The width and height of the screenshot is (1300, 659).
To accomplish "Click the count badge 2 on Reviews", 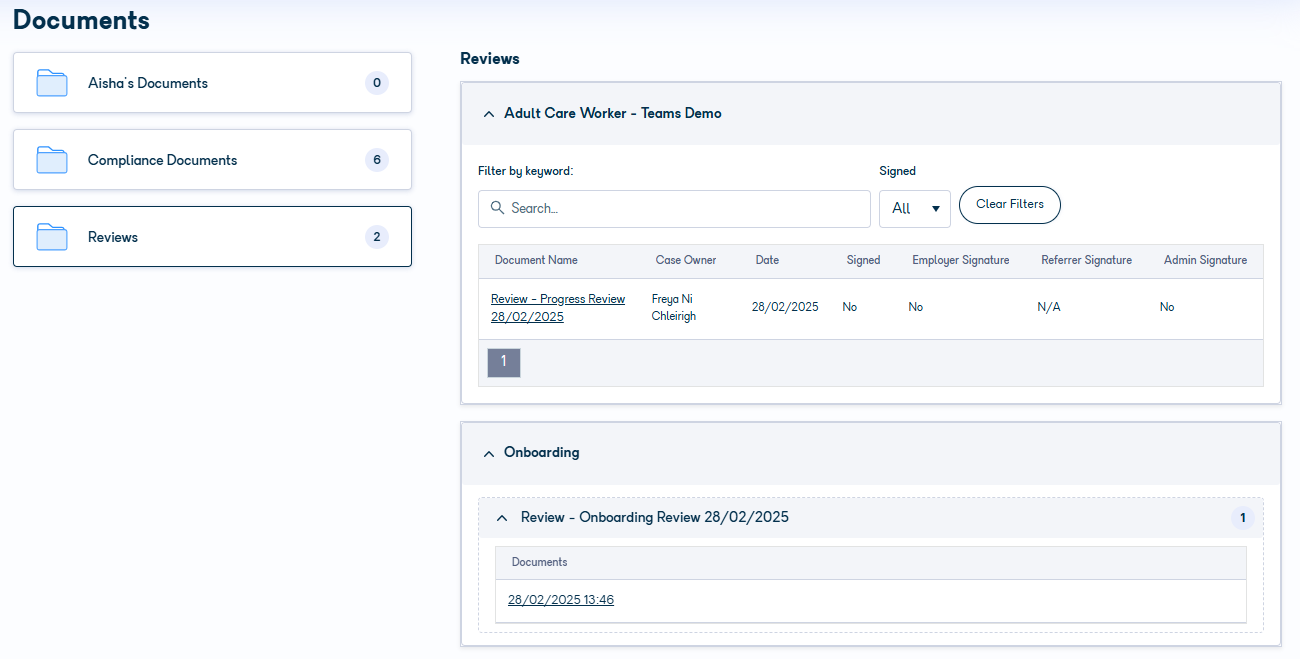I will (x=377, y=237).
